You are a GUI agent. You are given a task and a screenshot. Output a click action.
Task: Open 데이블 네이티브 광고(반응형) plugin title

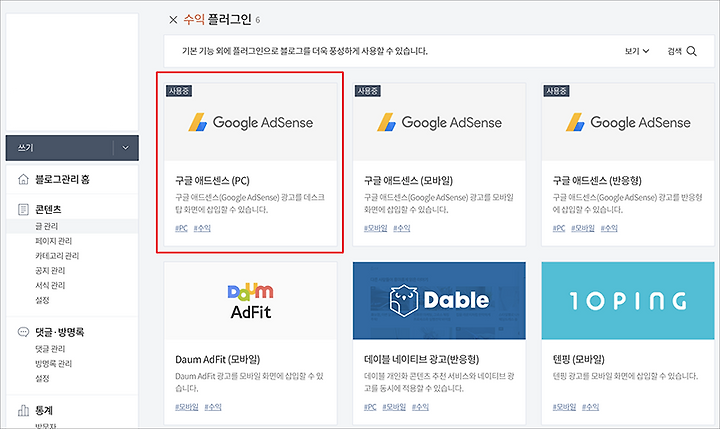(x=421, y=359)
